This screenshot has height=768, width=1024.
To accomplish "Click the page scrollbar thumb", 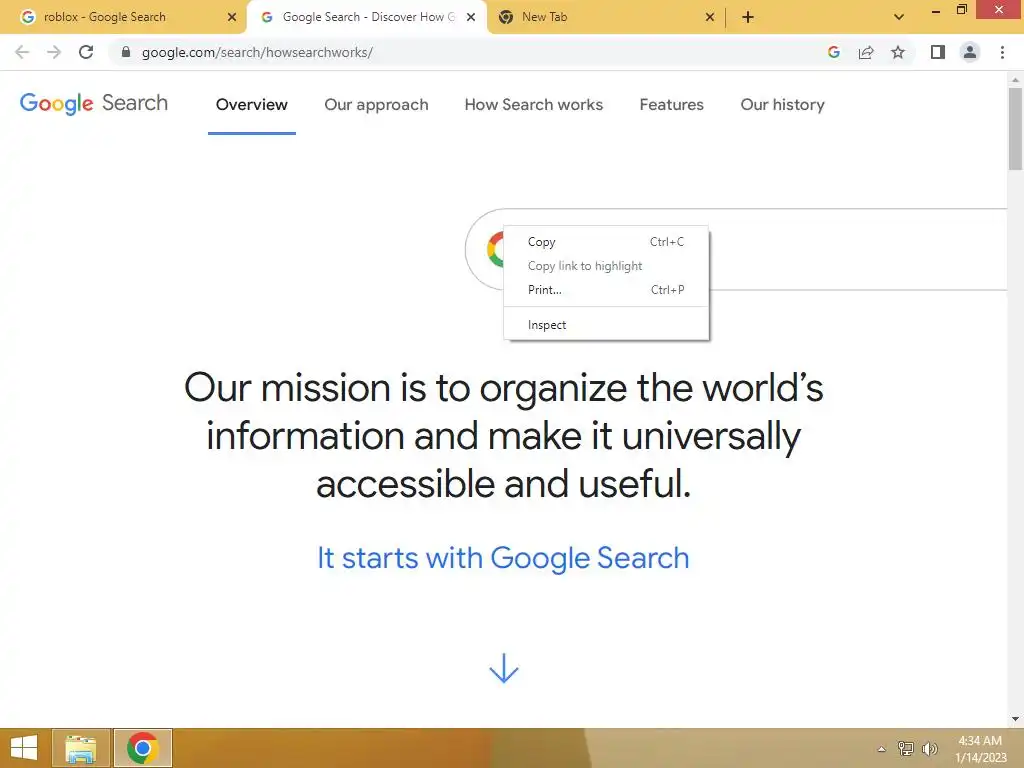I will [x=1015, y=129].
